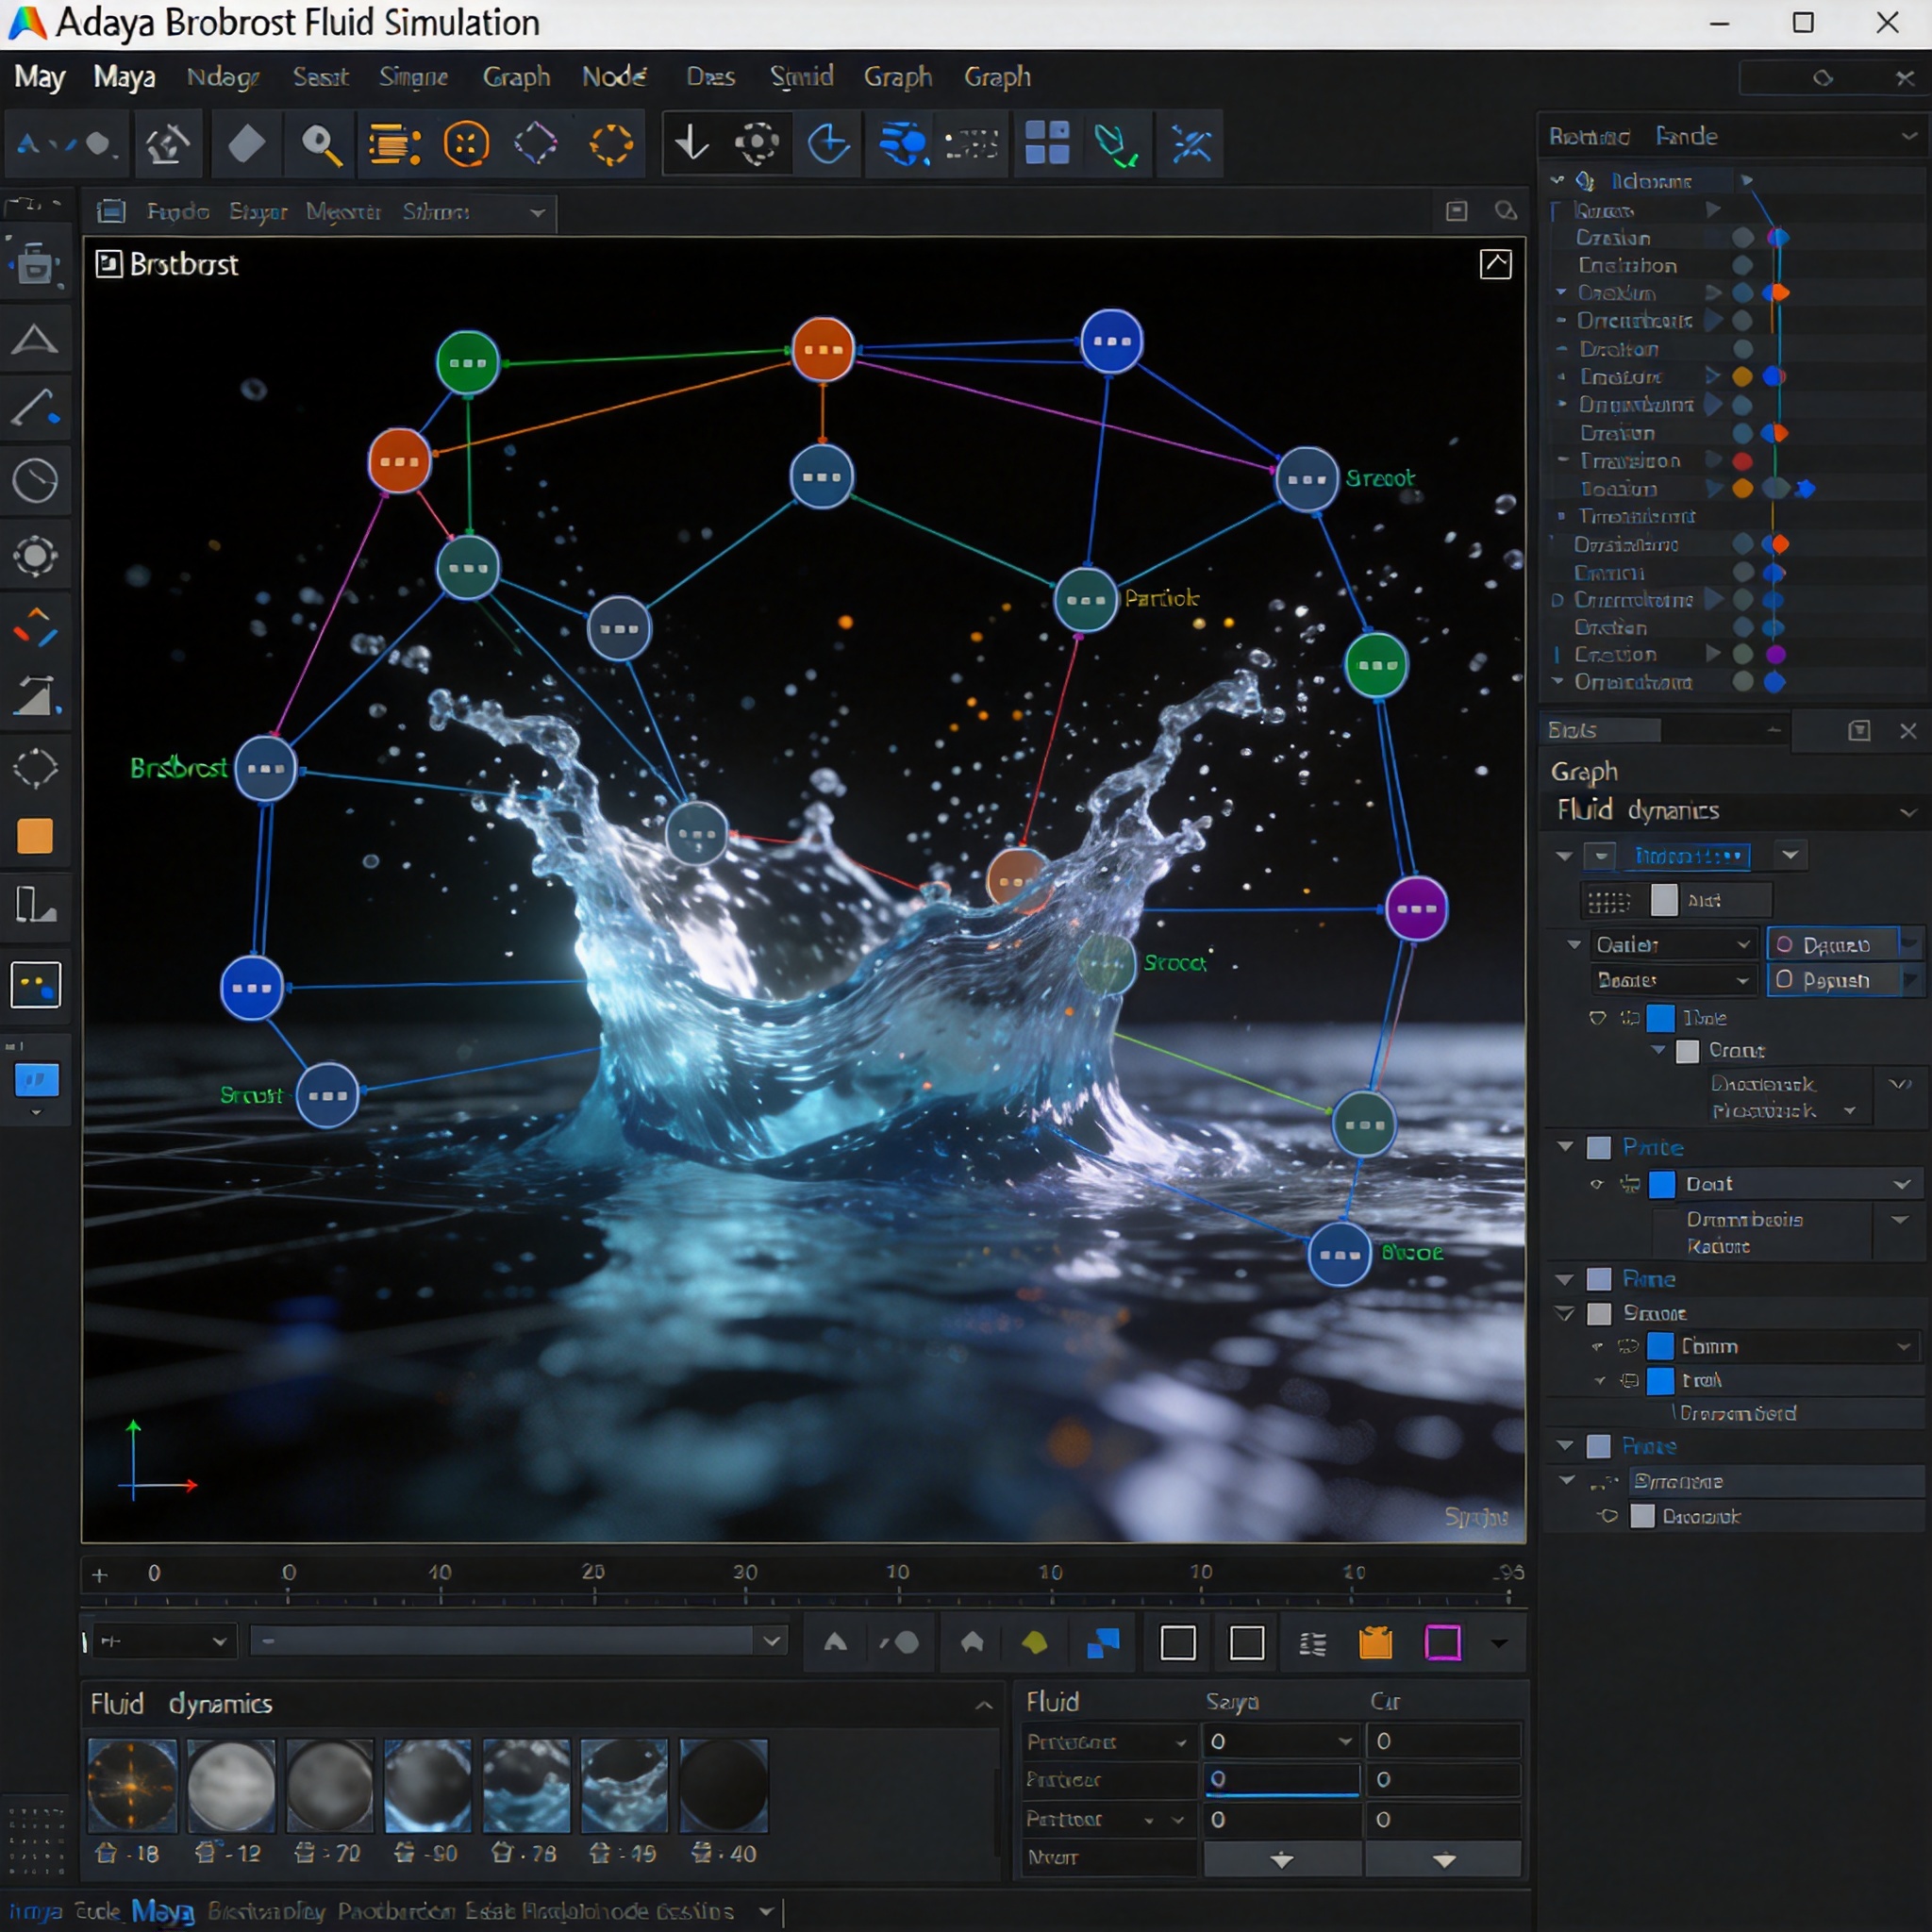
Task: Toggle the Rine section checkbox
Action: pyautogui.click(x=1599, y=1279)
